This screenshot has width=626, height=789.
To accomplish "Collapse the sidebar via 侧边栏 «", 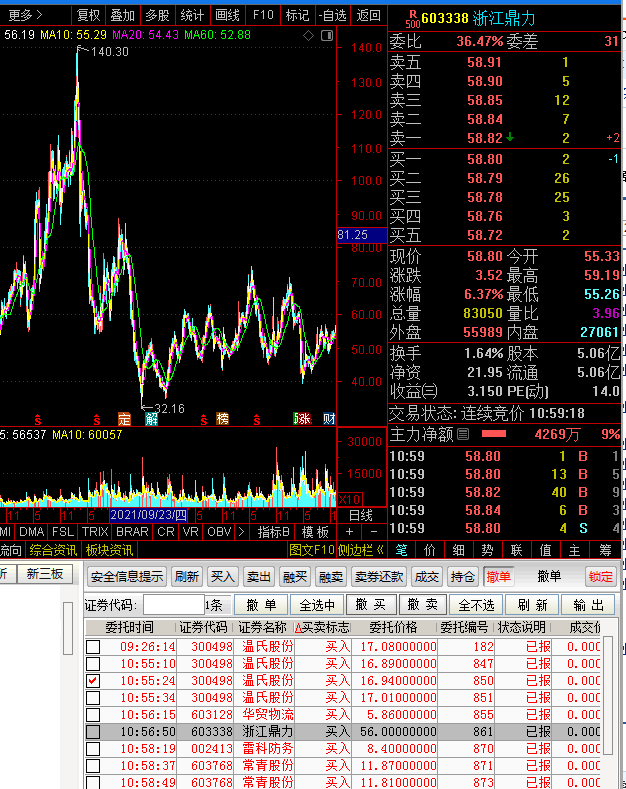I will (360, 550).
